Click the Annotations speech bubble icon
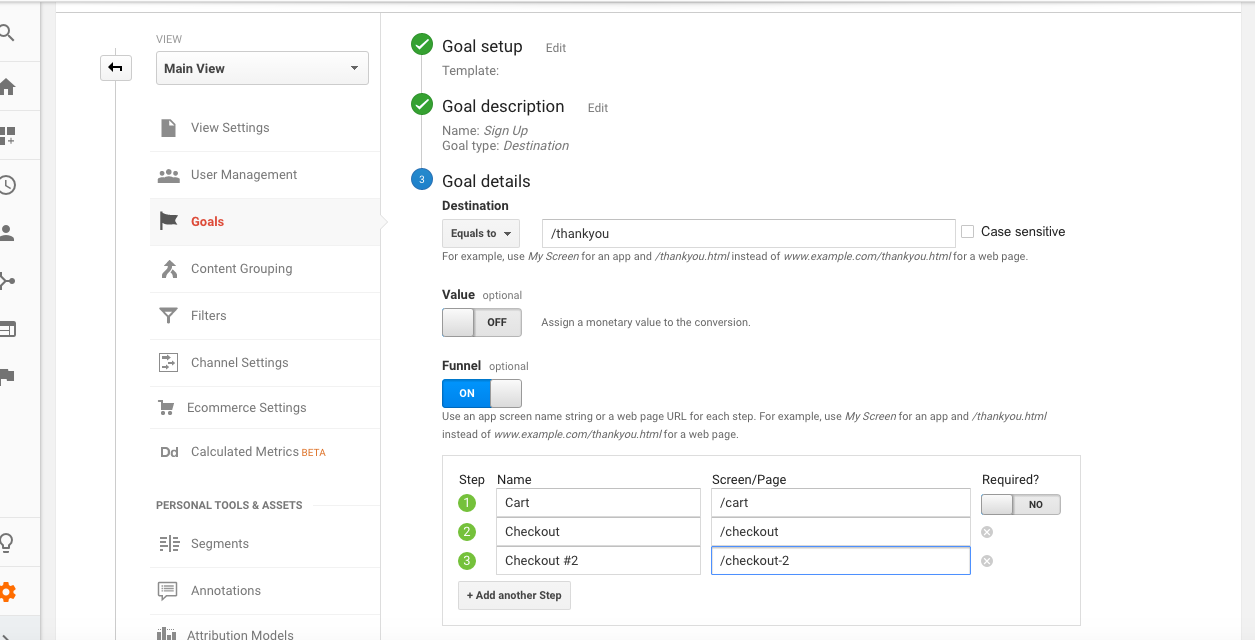The width and height of the screenshot is (1255, 640). pyautogui.click(x=168, y=591)
